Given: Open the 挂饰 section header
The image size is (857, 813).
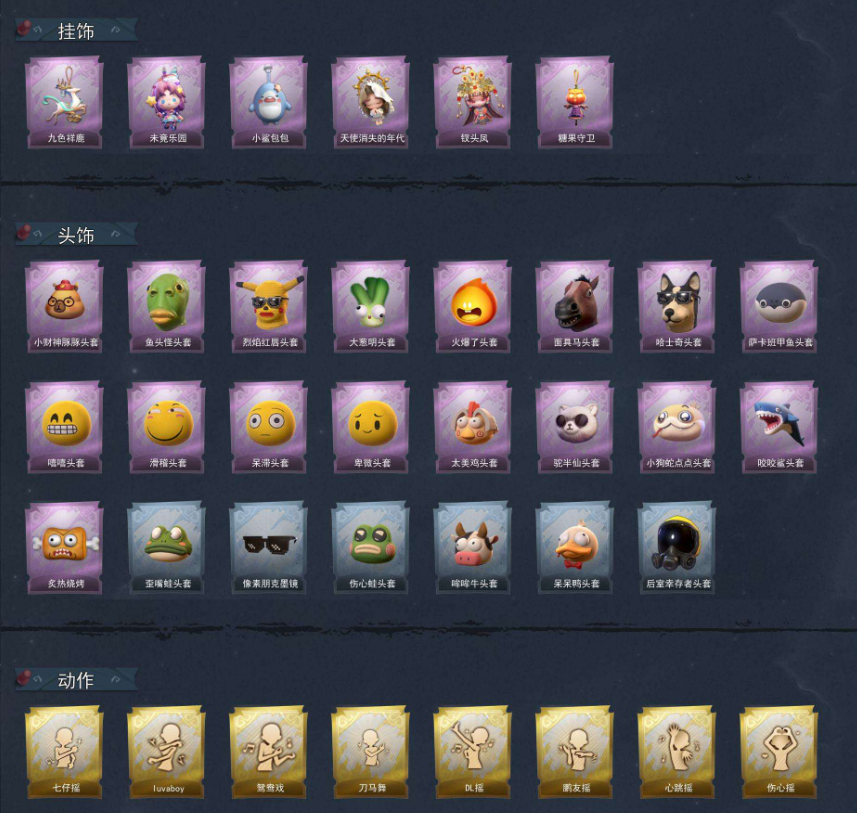Looking at the screenshot, I should pyautogui.click(x=77, y=31).
